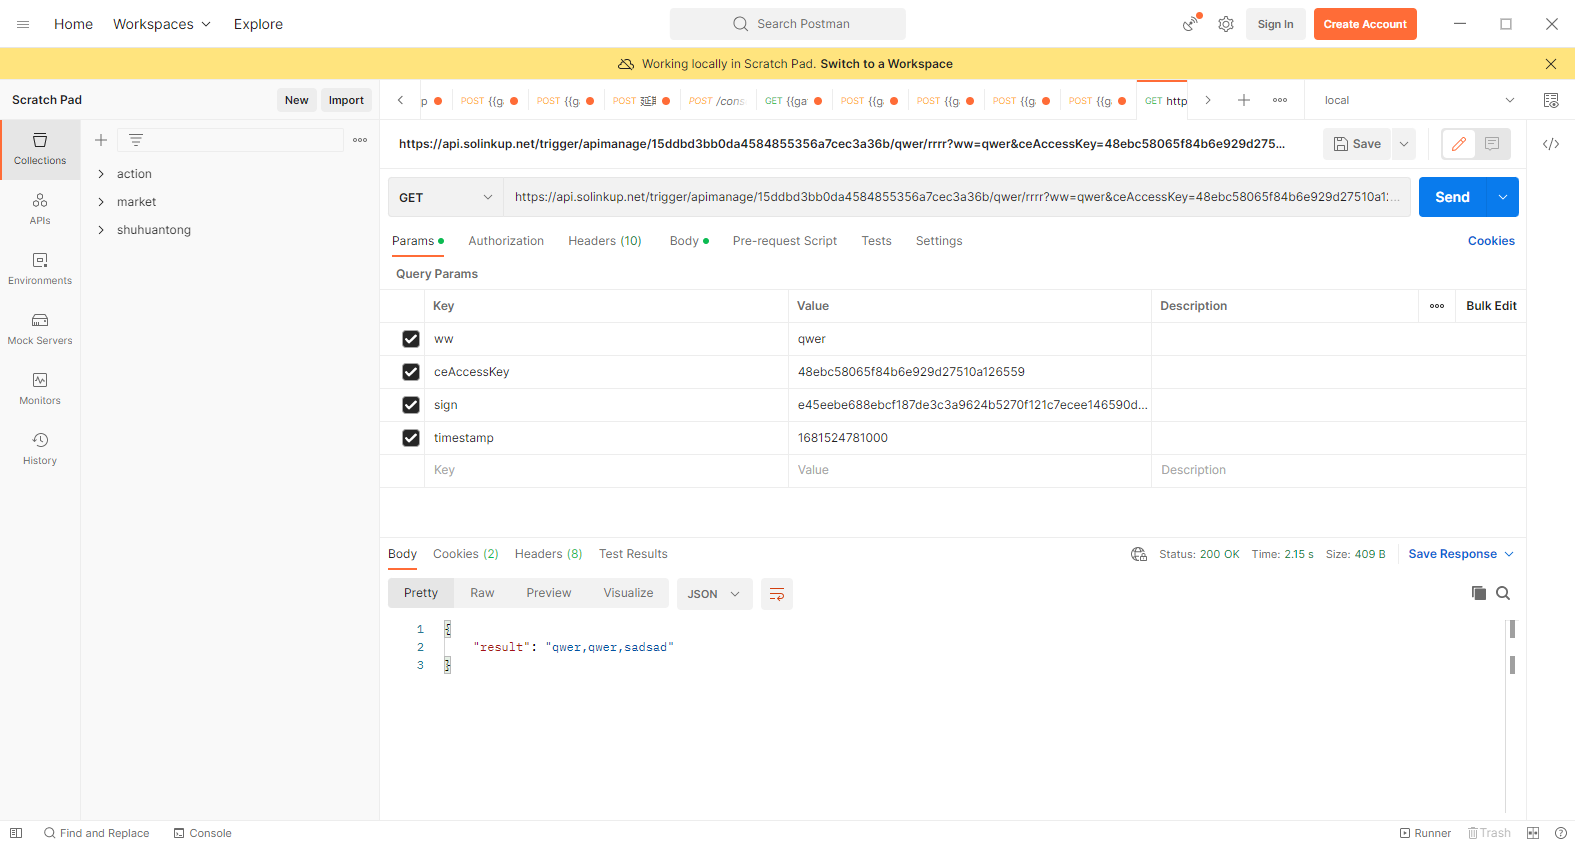
Task: Select the Raw response view
Action: coord(482,593)
